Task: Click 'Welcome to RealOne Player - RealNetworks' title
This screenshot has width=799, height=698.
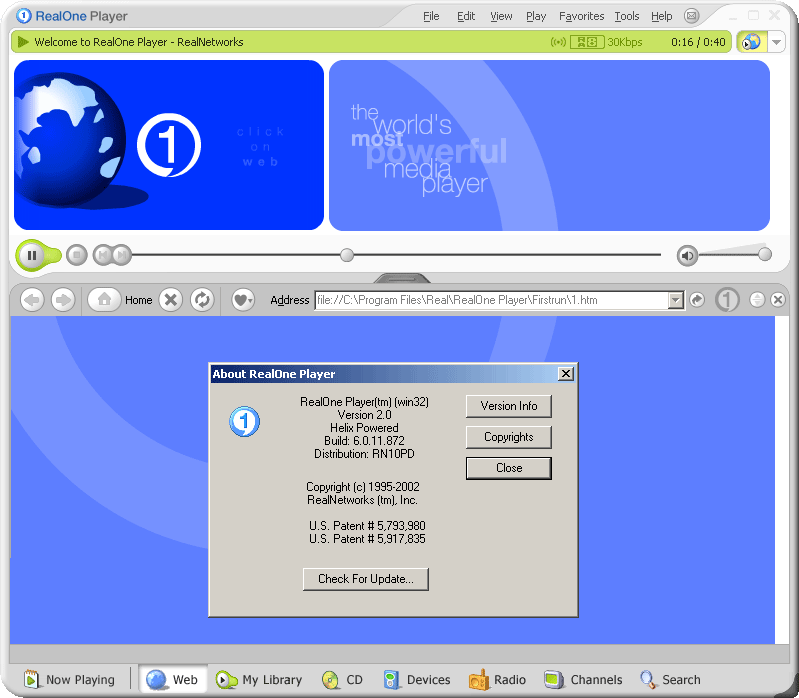Action: click(139, 42)
